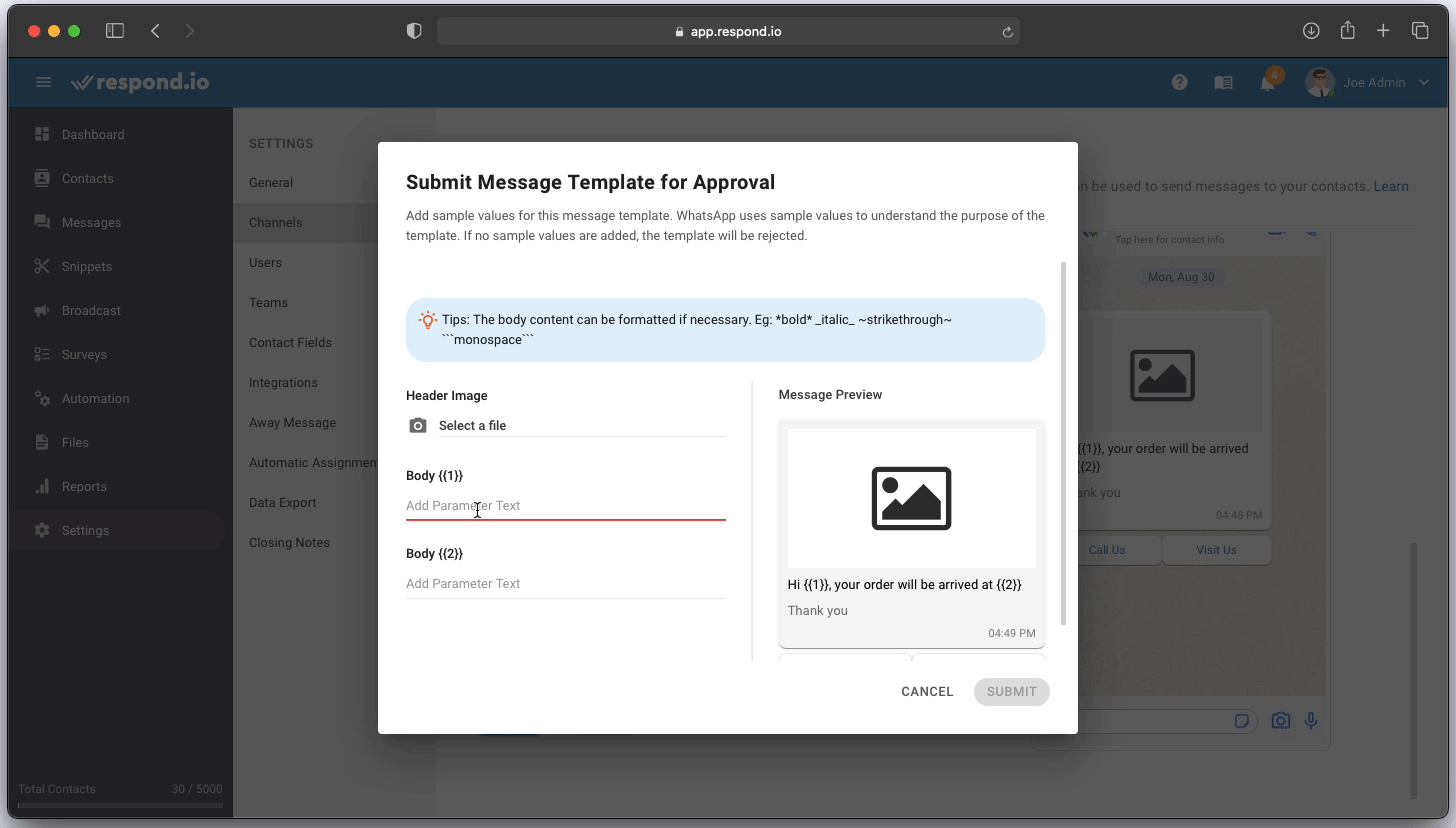Click the Automation gear icon
Screen dimensions: 1456x828
click(x=42, y=398)
